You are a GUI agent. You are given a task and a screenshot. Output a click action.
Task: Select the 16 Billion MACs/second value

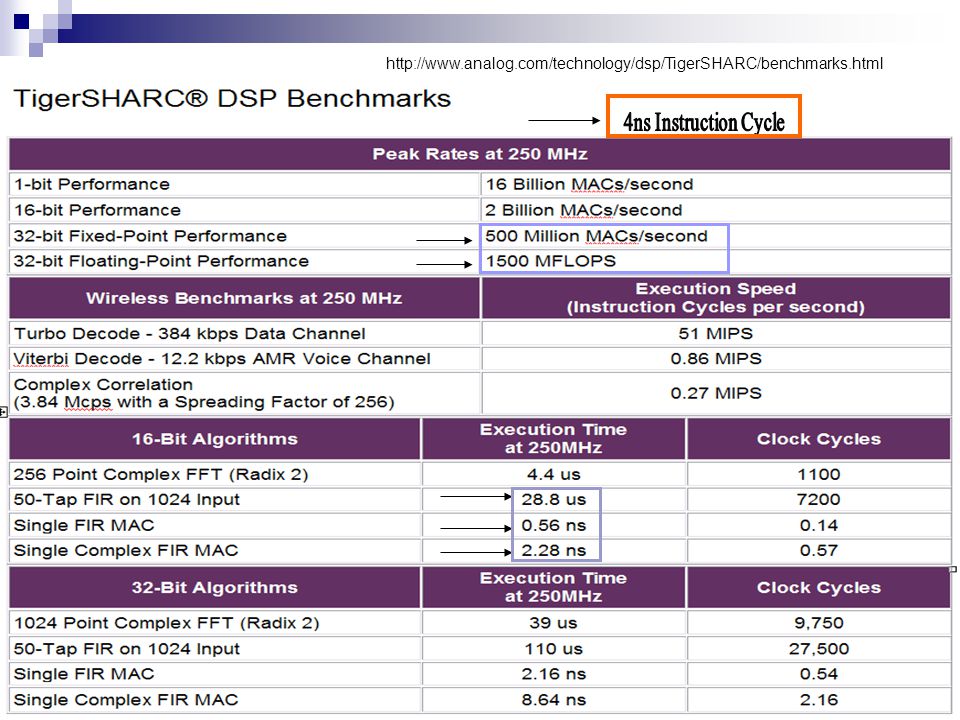click(x=590, y=184)
